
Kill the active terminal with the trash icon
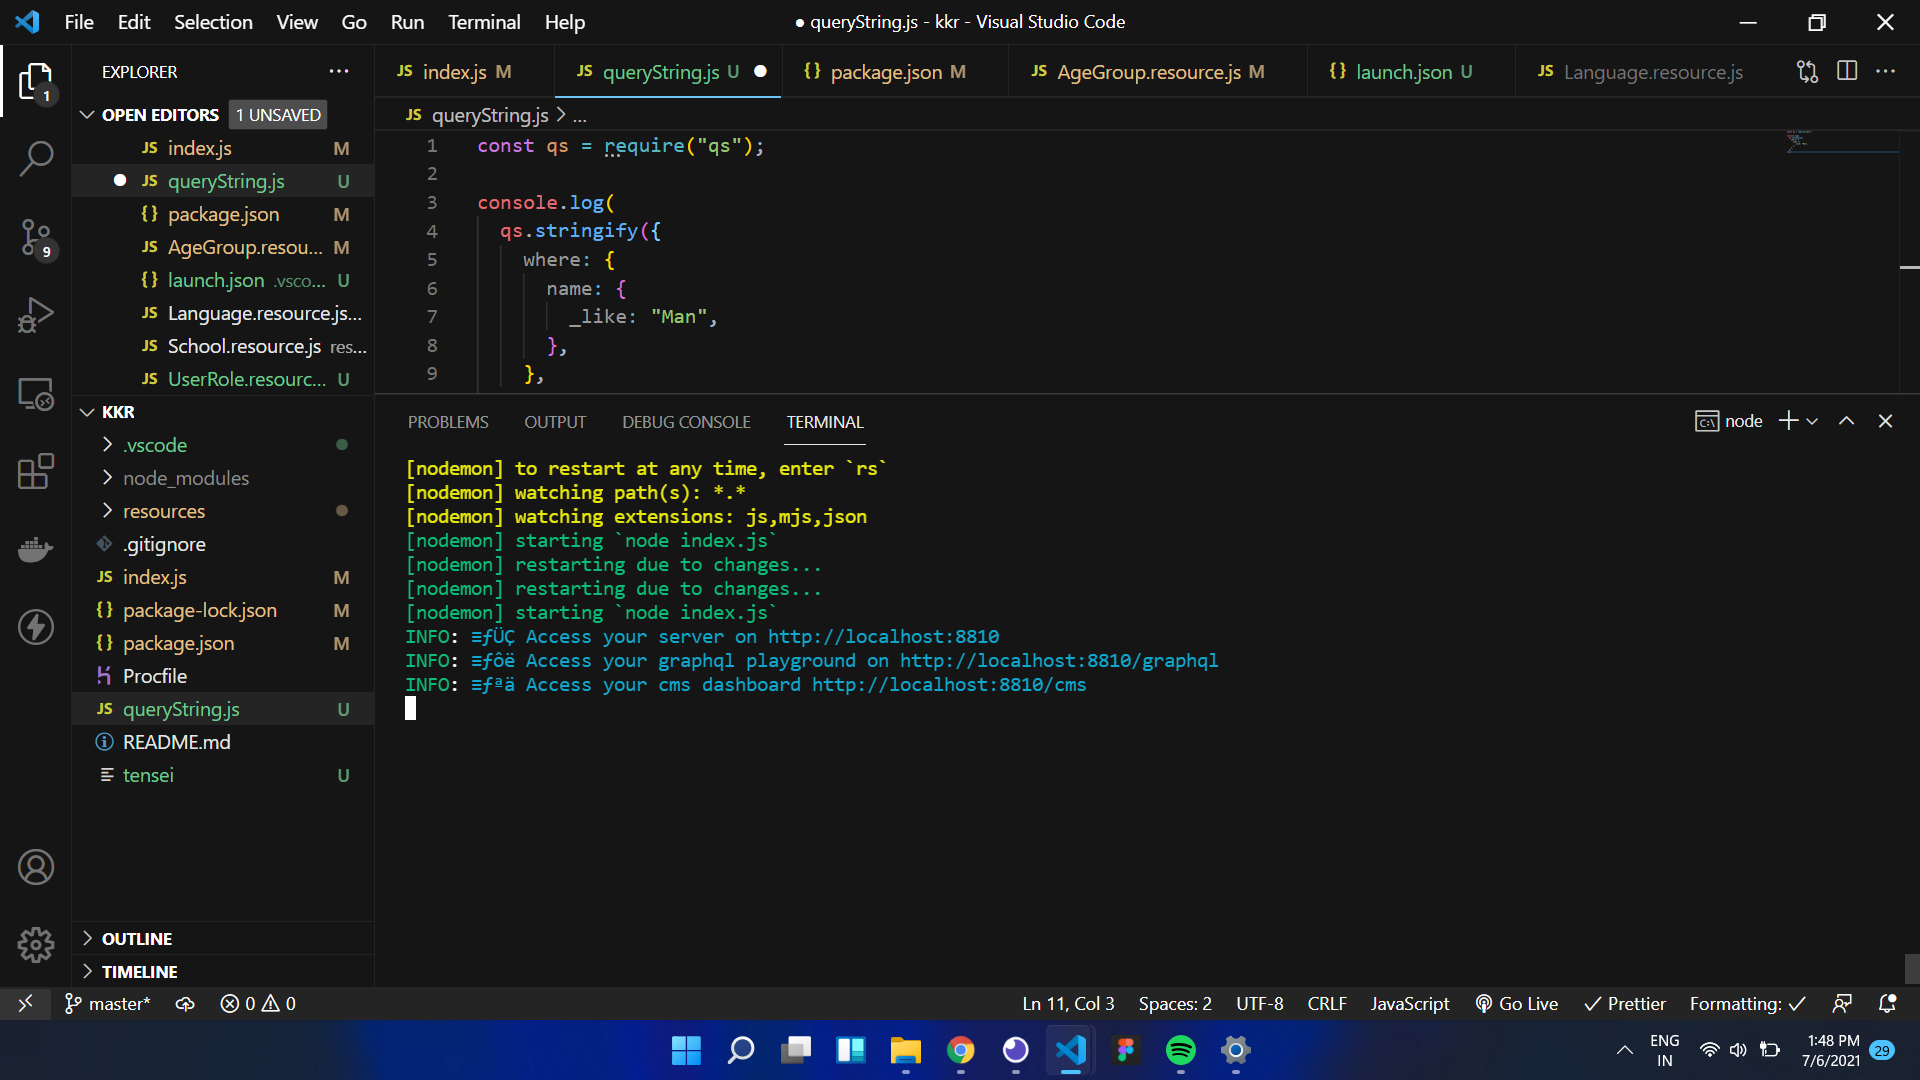[x=1886, y=421]
